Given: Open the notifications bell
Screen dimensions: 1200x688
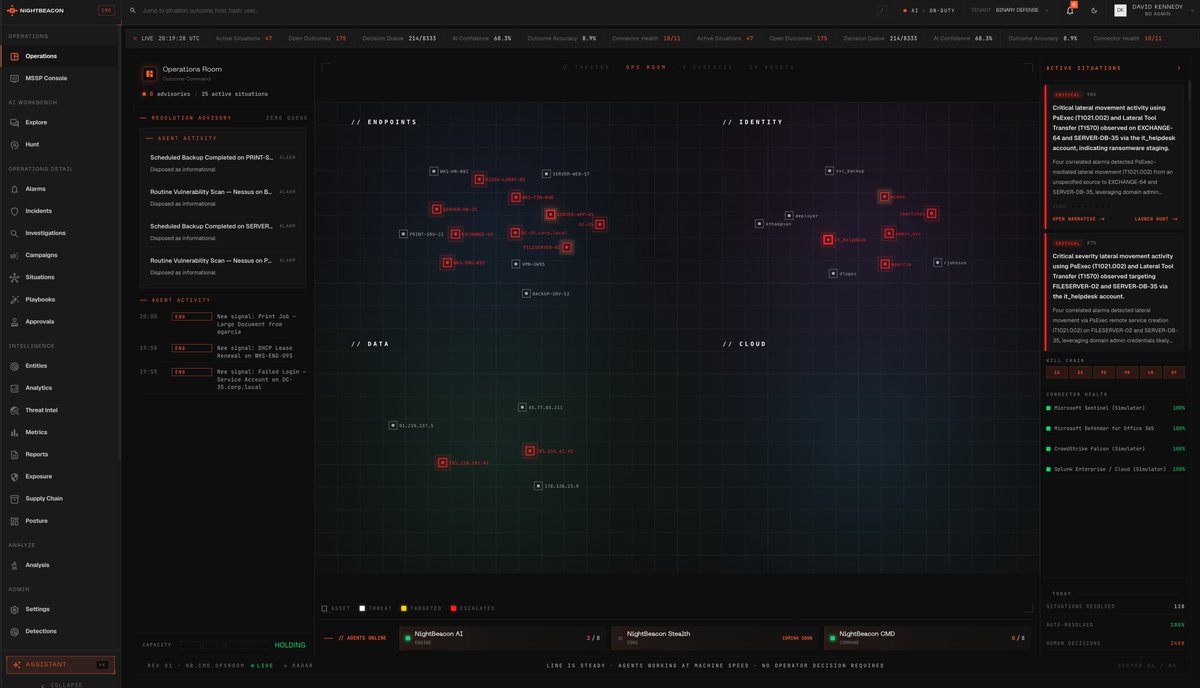Looking at the screenshot, I should [x=1070, y=10].
